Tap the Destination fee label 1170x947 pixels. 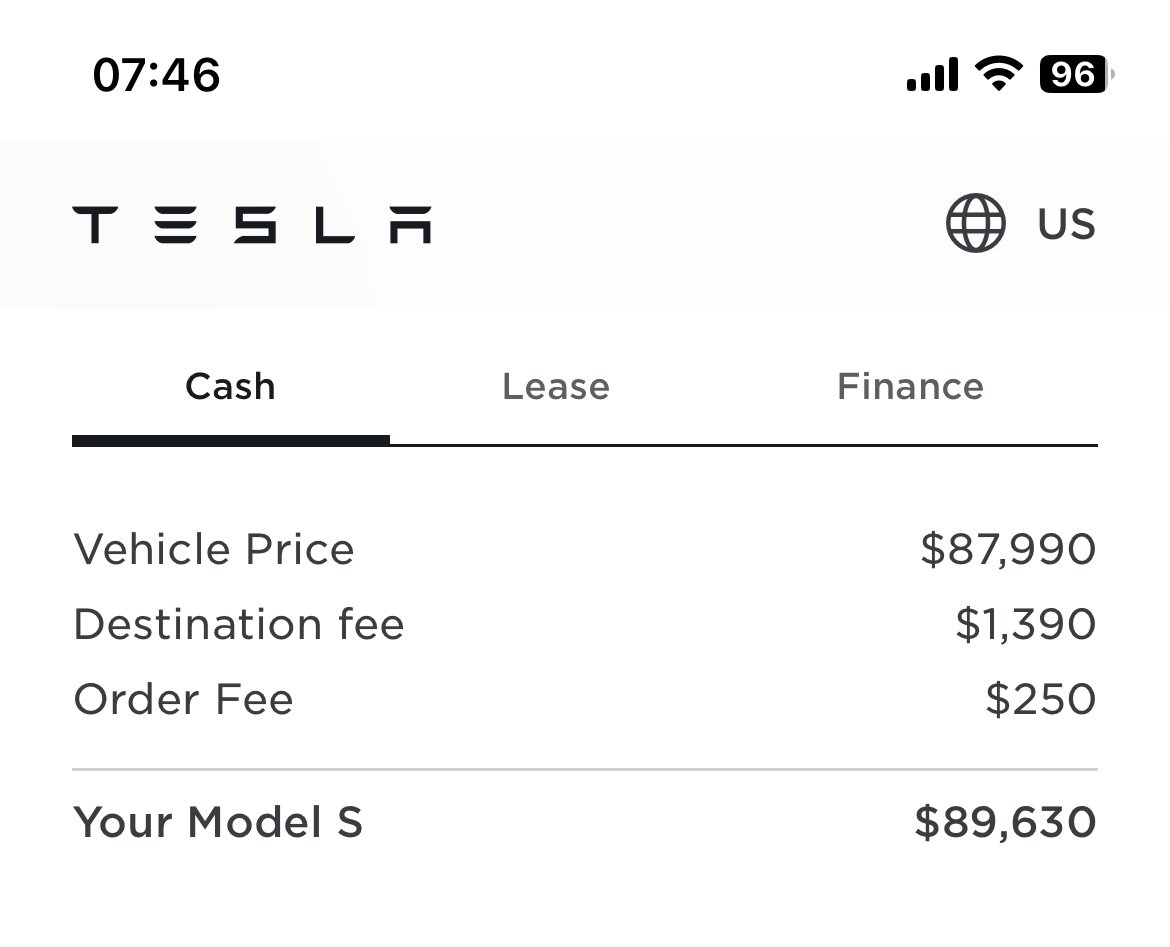pyautogui.click(x=239, y=624)
